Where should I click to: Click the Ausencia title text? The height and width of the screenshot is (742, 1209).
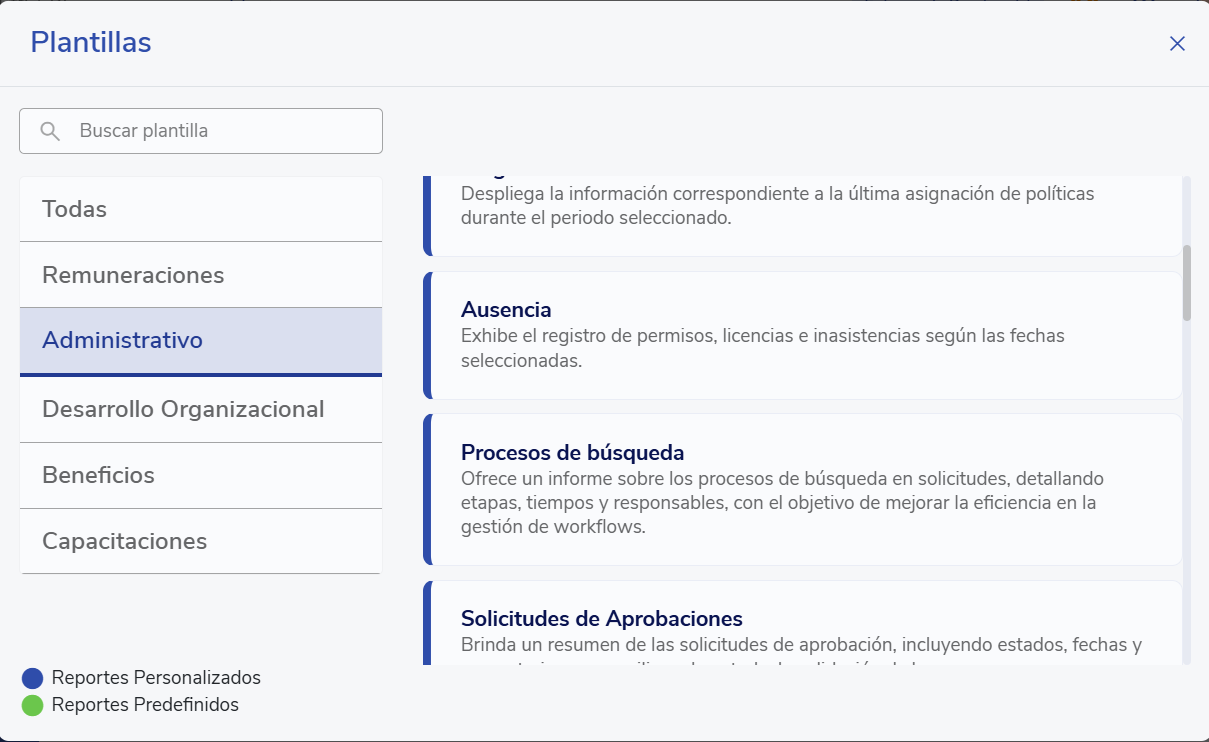pos(506,309)
